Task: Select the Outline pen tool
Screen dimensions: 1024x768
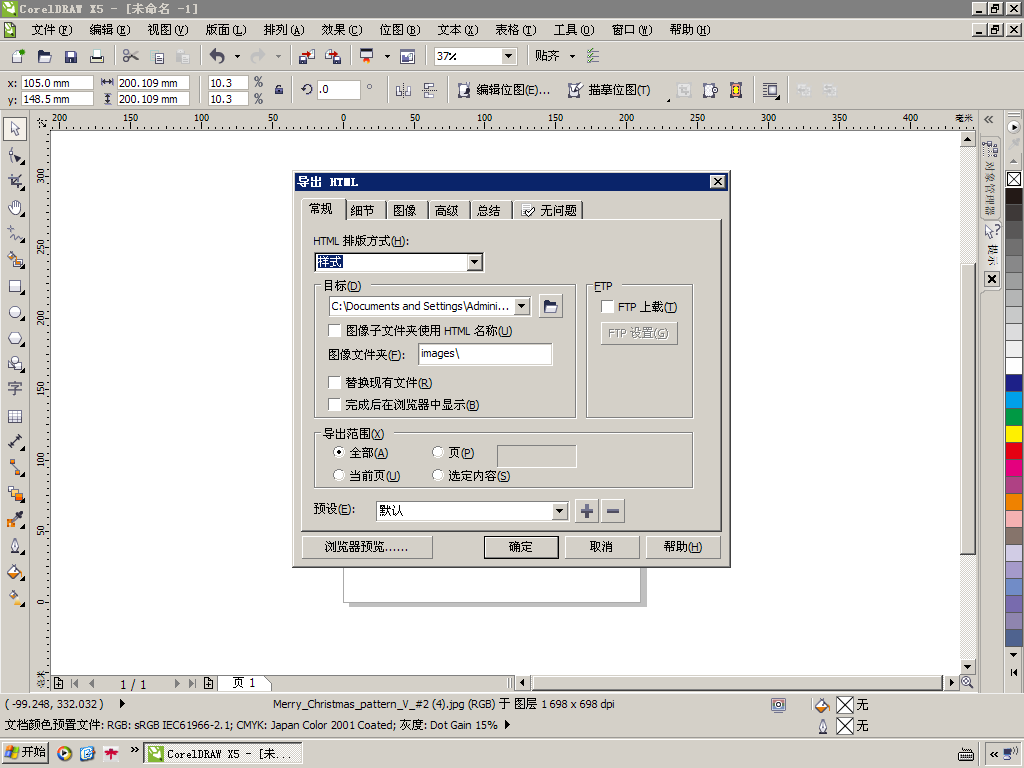Action: click(15, 546)
